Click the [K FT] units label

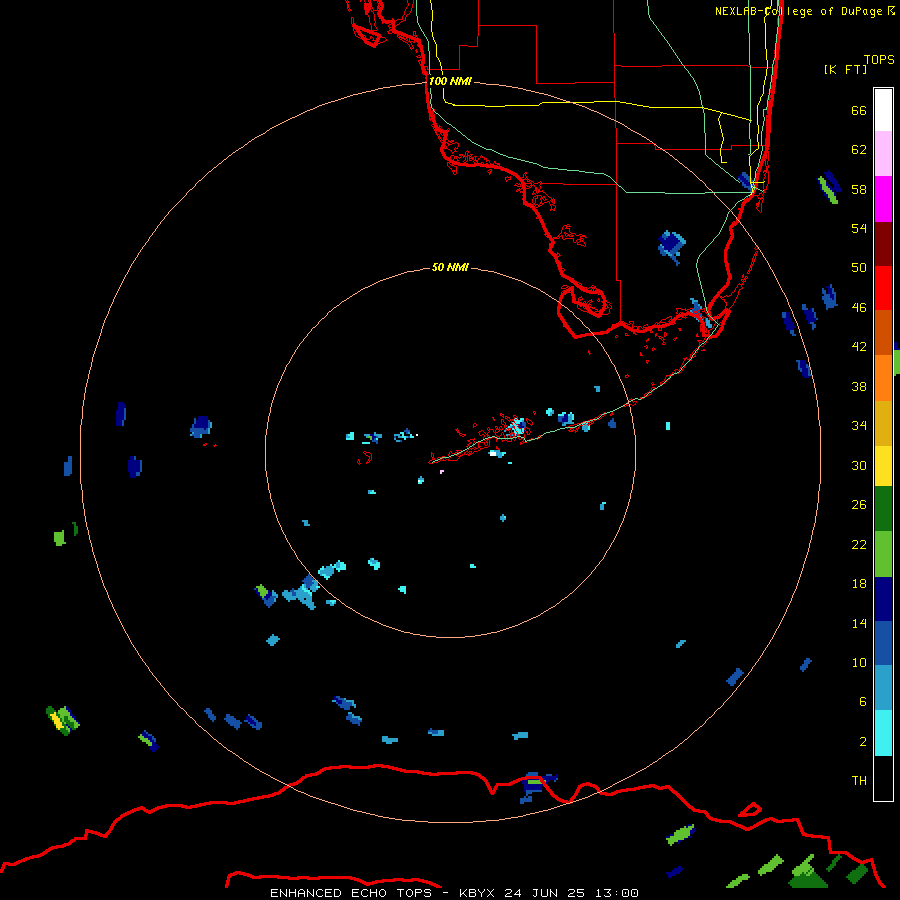coord(845,69)
